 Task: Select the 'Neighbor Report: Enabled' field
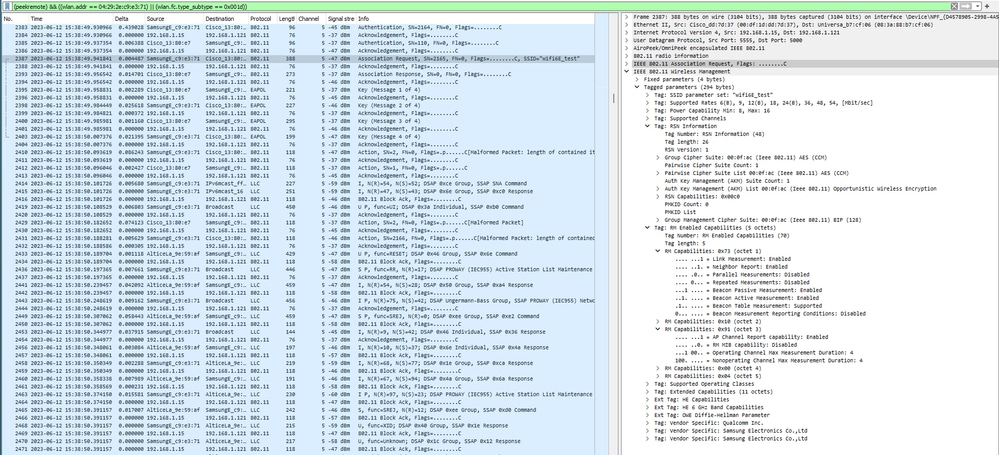[x=729, y=266]
